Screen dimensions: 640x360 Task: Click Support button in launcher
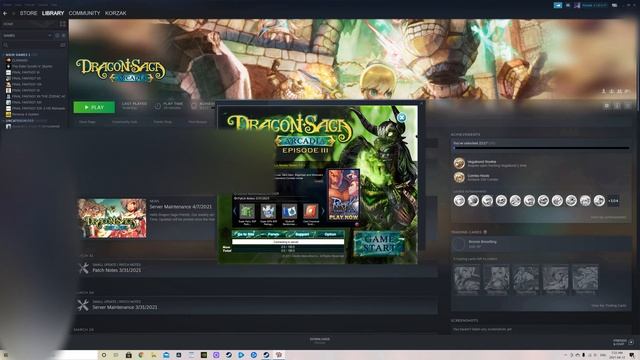click(x=302, y=234)
